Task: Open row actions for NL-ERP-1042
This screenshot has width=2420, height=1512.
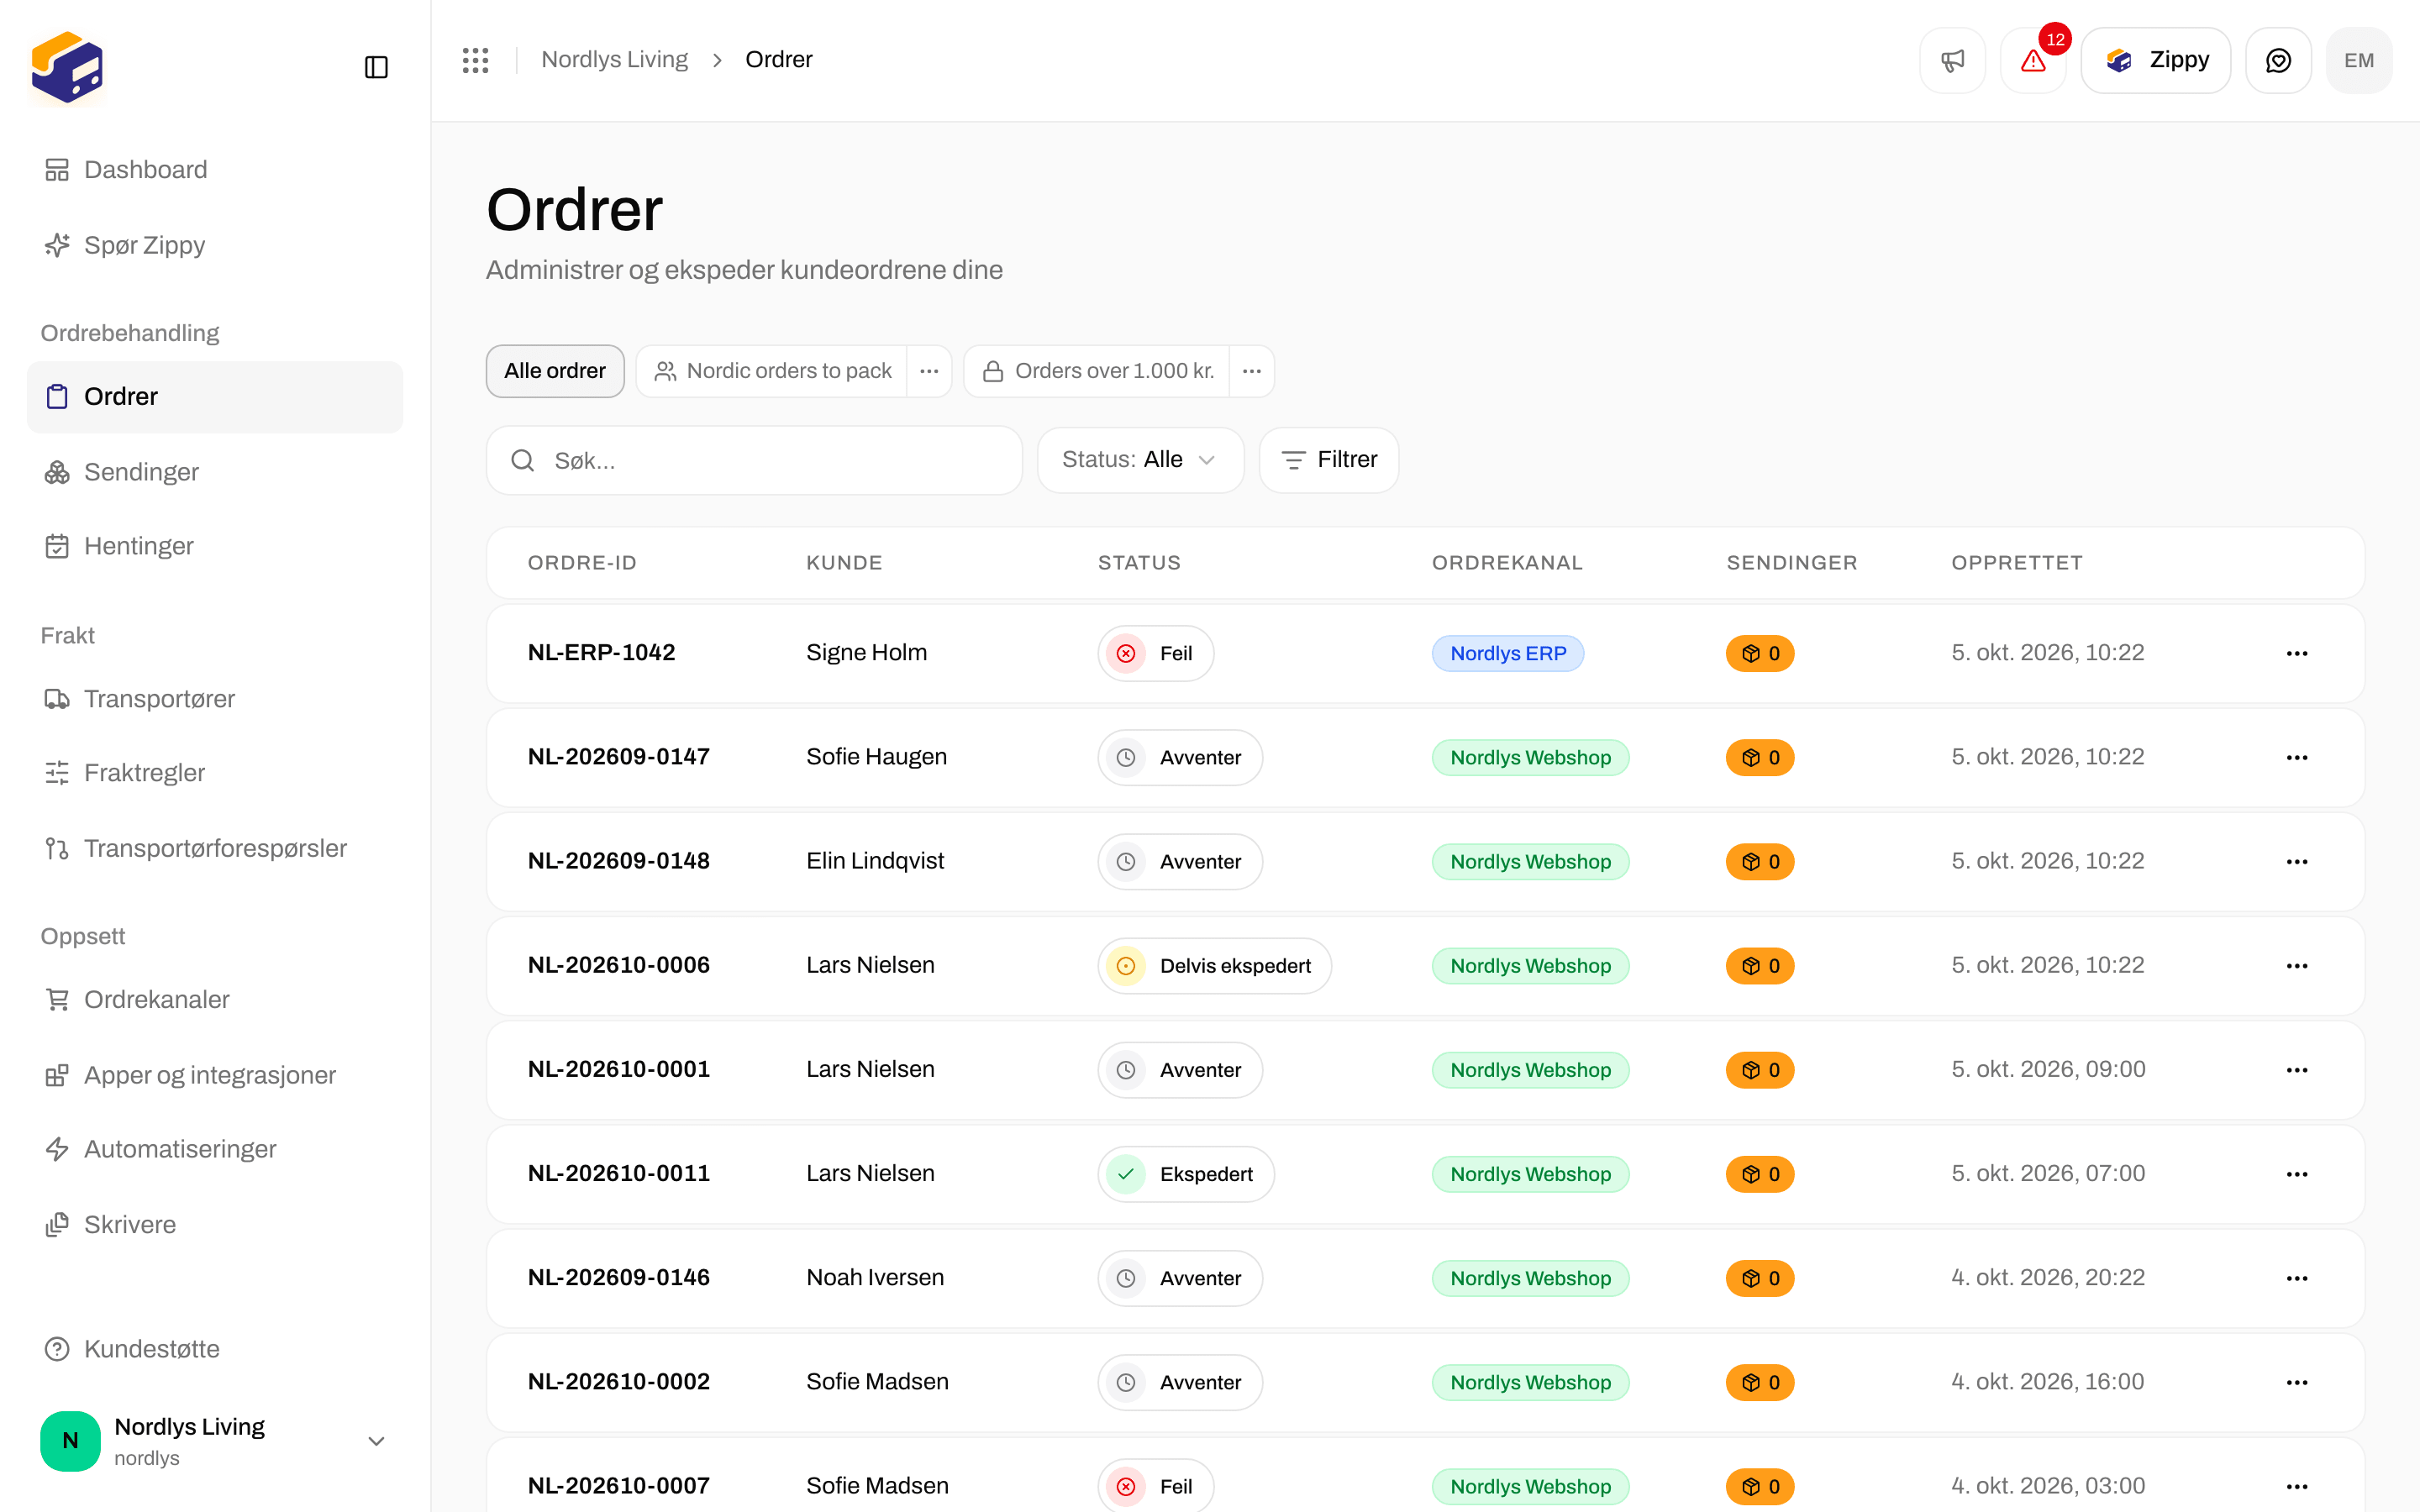Action: (2297, 653)
